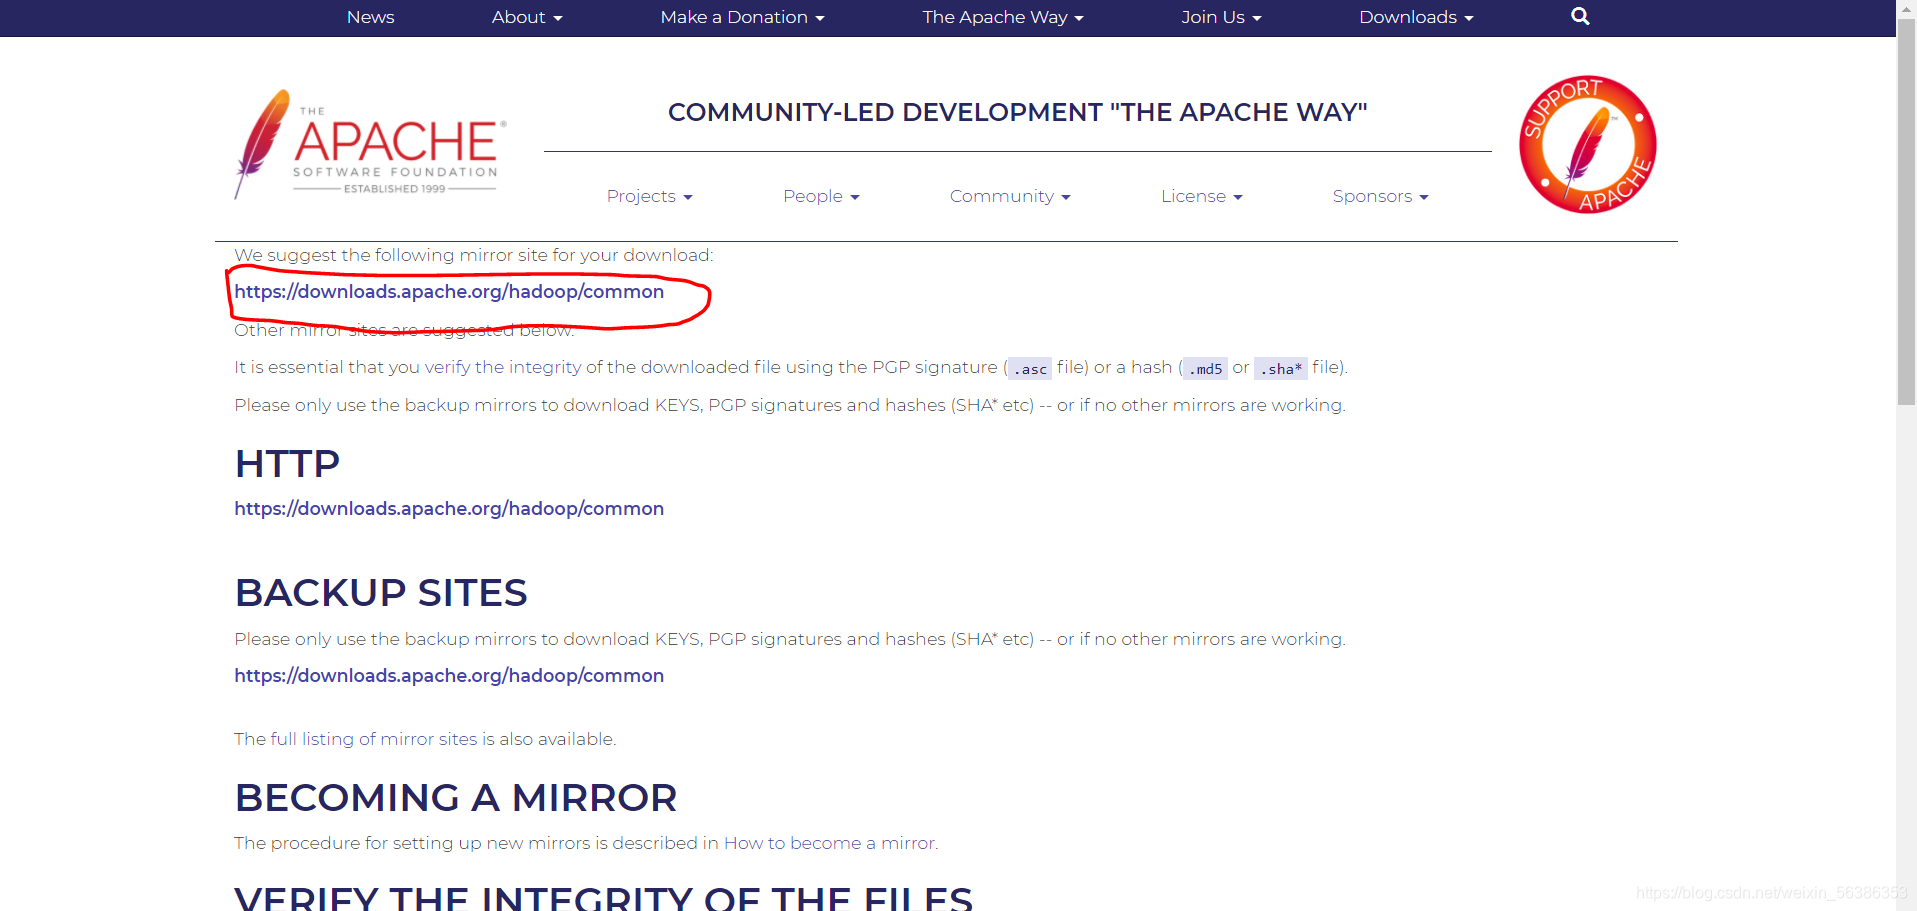
Task: Open the News page
Action: 370,17
